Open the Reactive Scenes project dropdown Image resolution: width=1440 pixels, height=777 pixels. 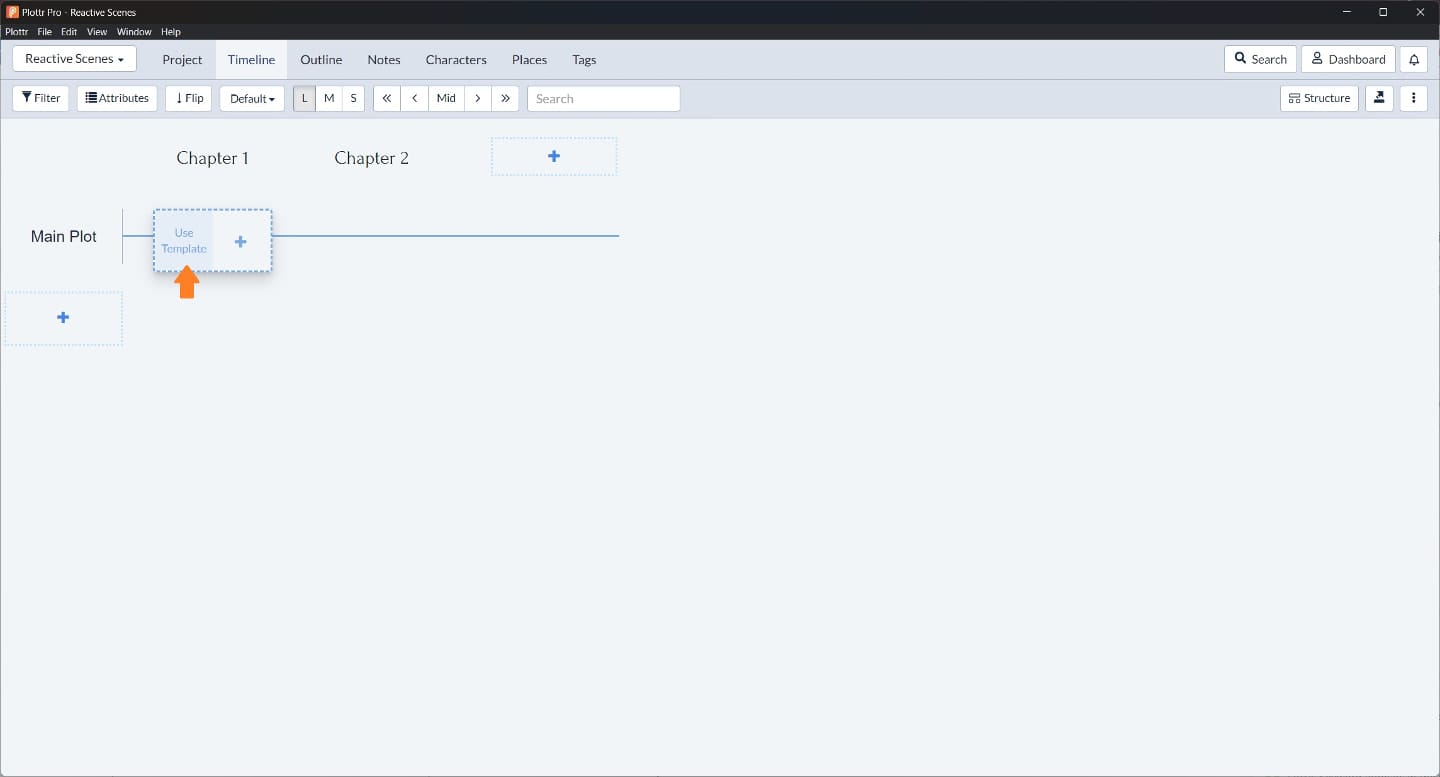click(x=74, y=59)
